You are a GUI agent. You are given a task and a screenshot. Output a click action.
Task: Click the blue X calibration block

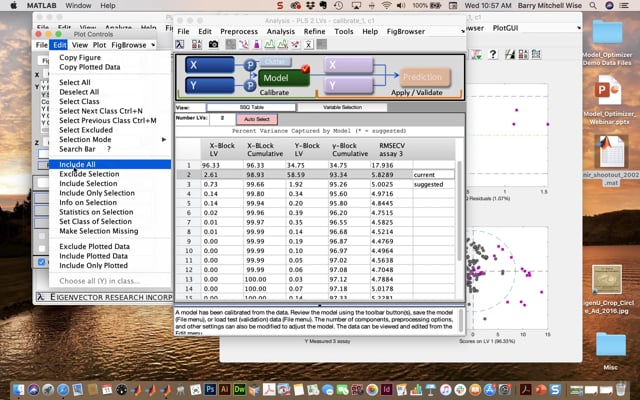point(210,65)
